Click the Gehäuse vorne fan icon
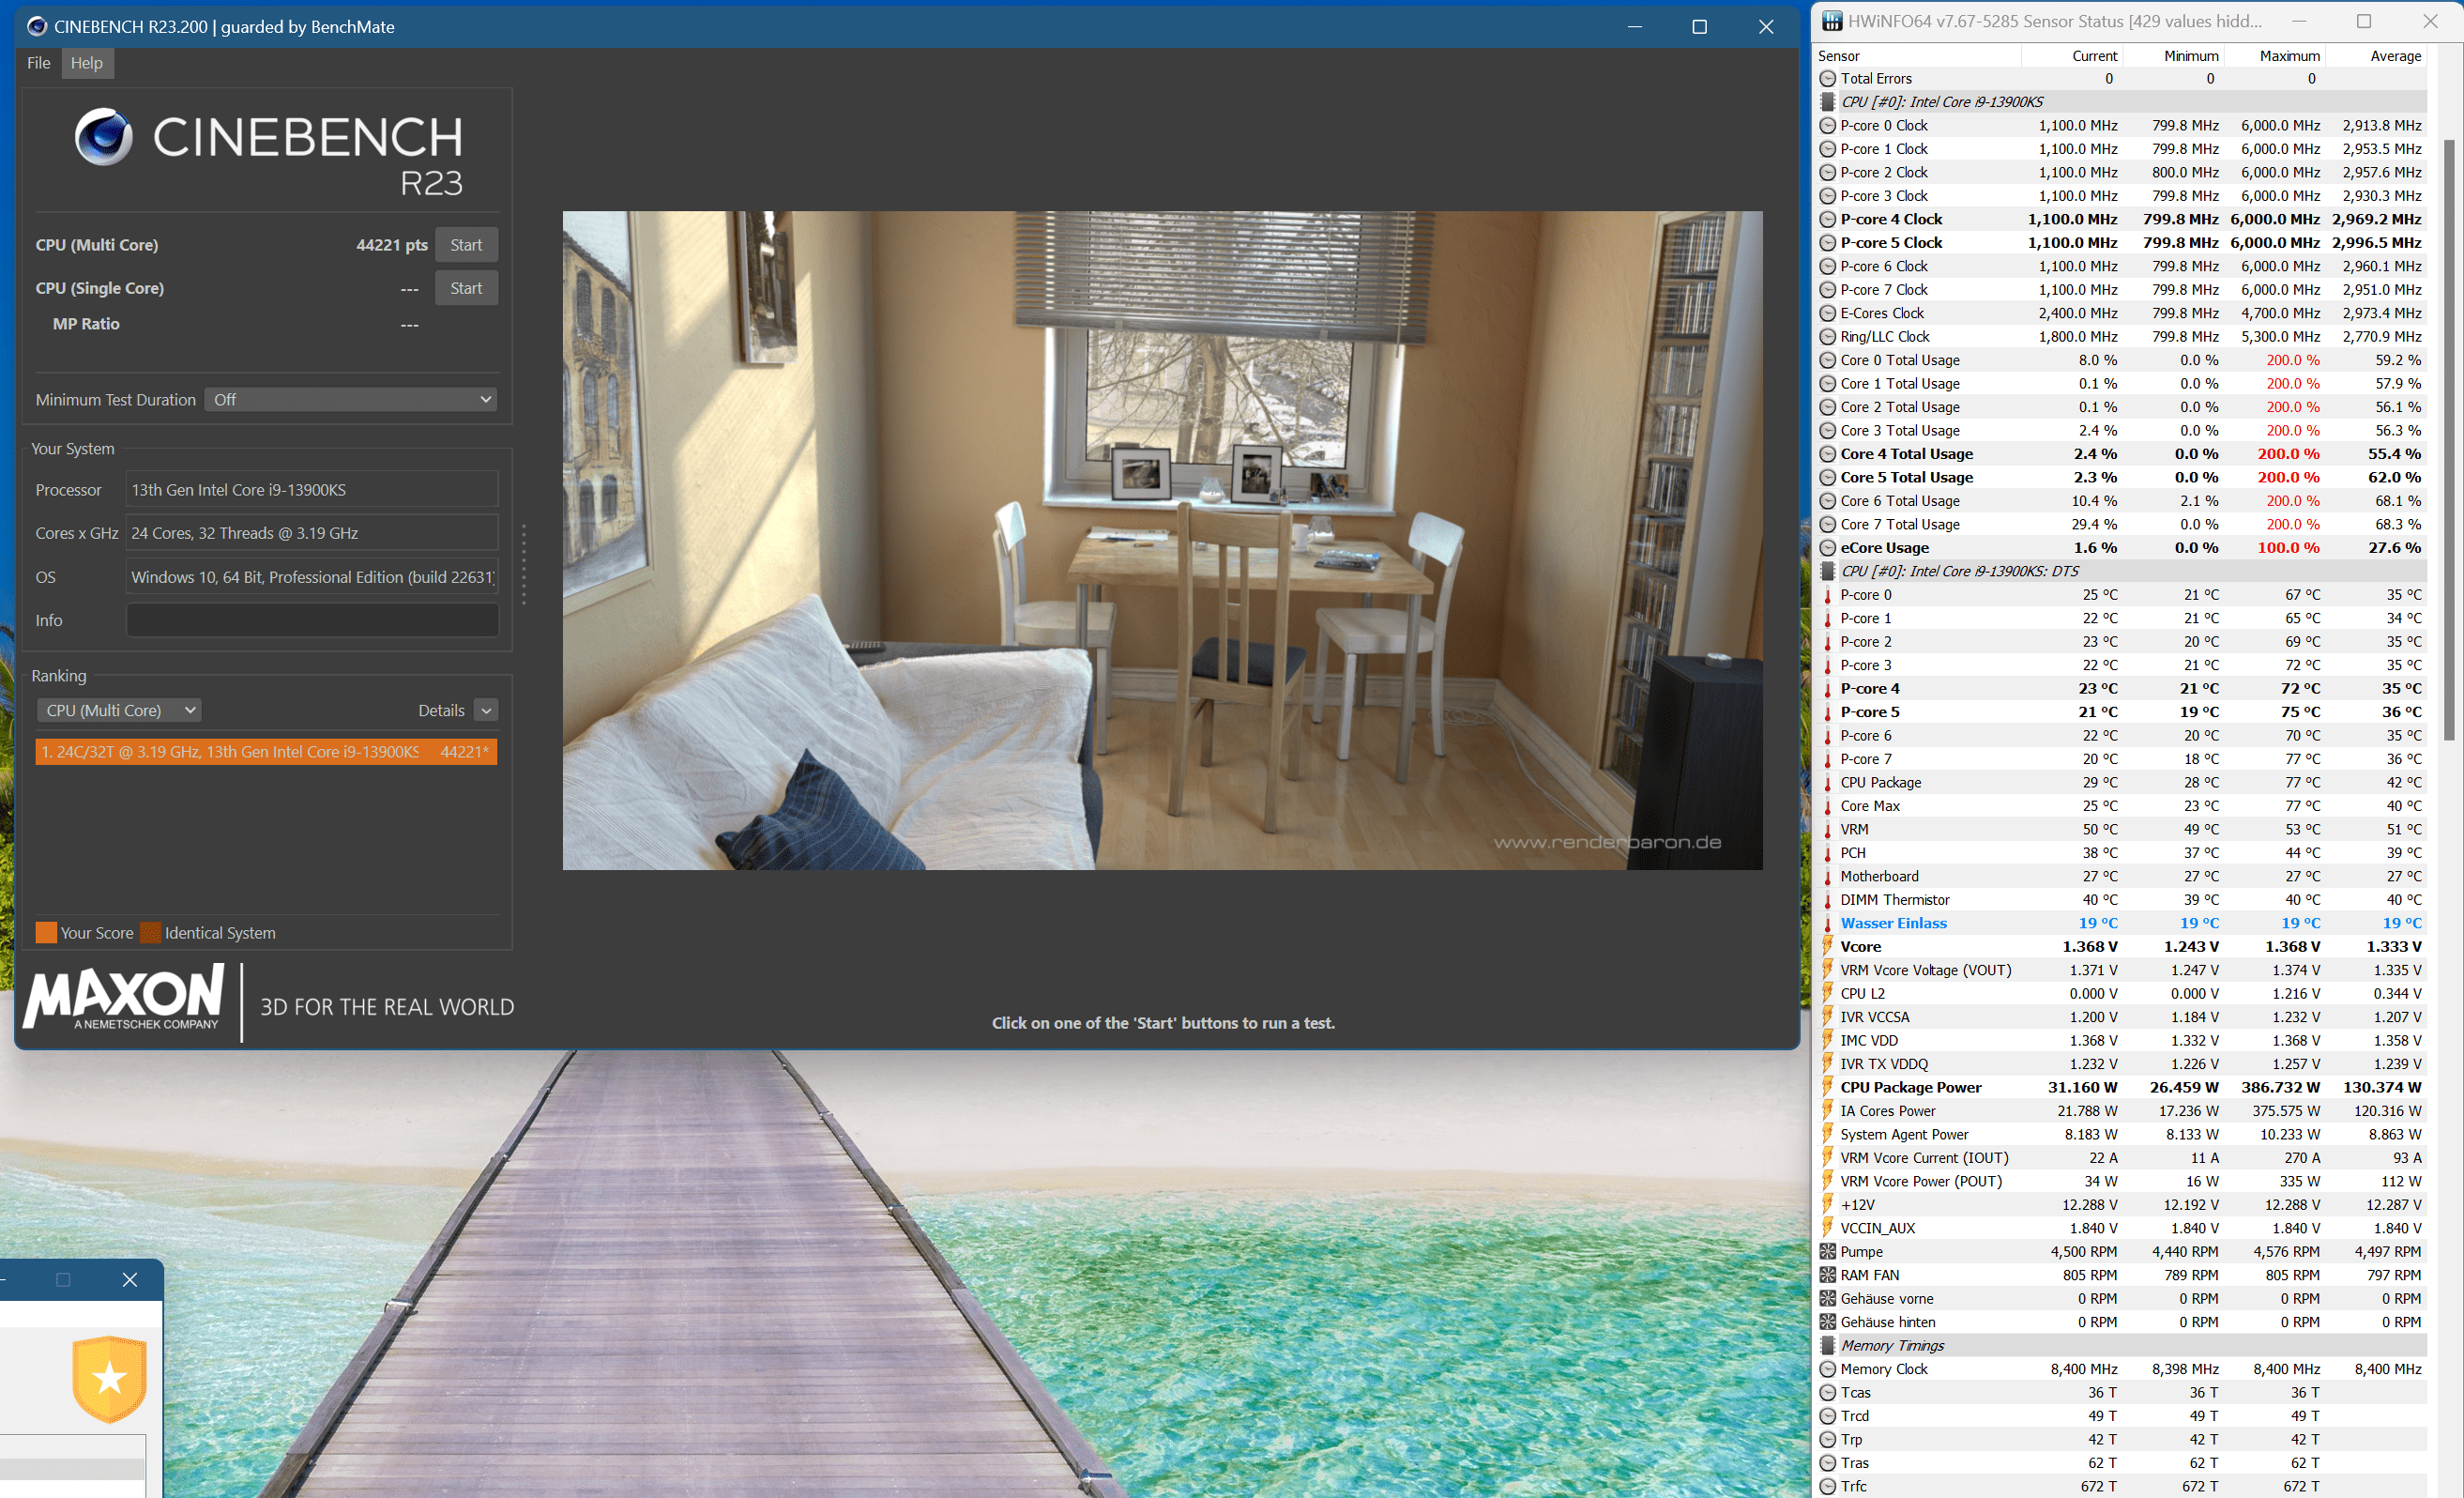The width and height of the screenshot is (2464, 1498). pos(1828,1299)
